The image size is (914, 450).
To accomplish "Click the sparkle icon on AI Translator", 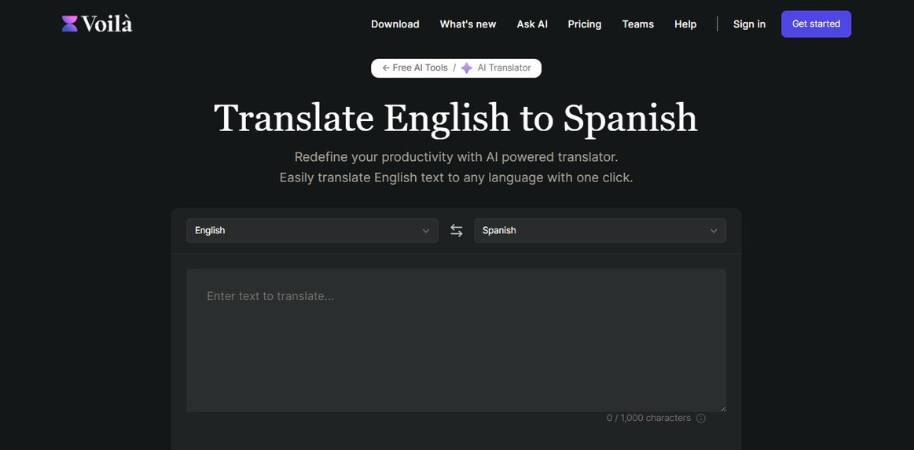I will (467, 68).
